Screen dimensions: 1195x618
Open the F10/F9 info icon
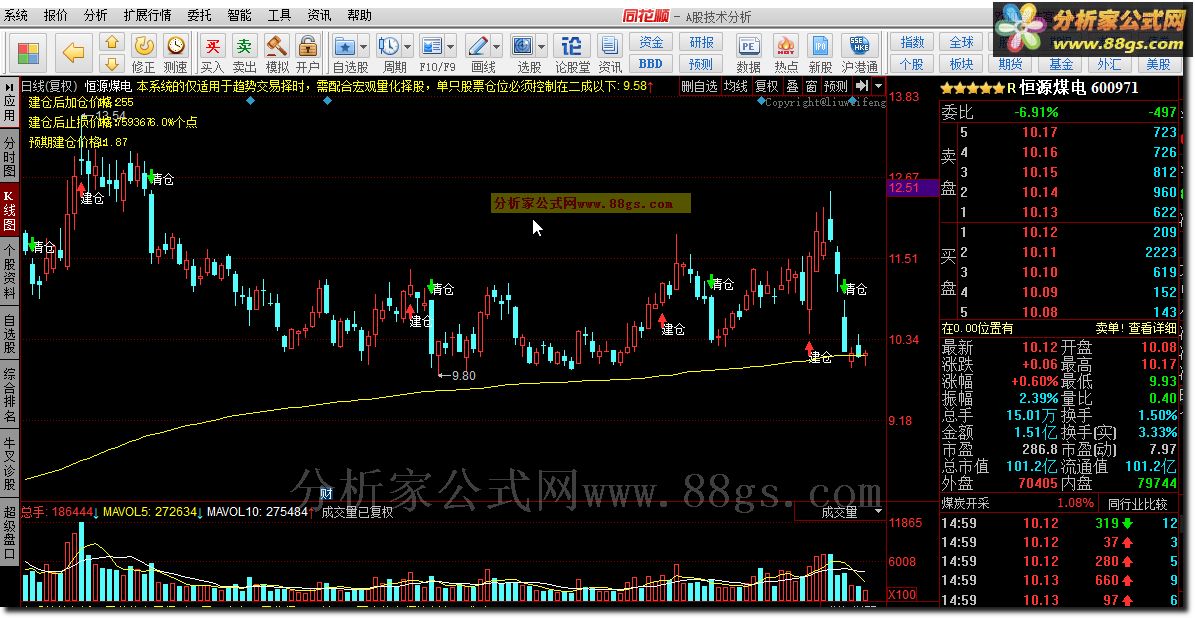coord(431,46)
